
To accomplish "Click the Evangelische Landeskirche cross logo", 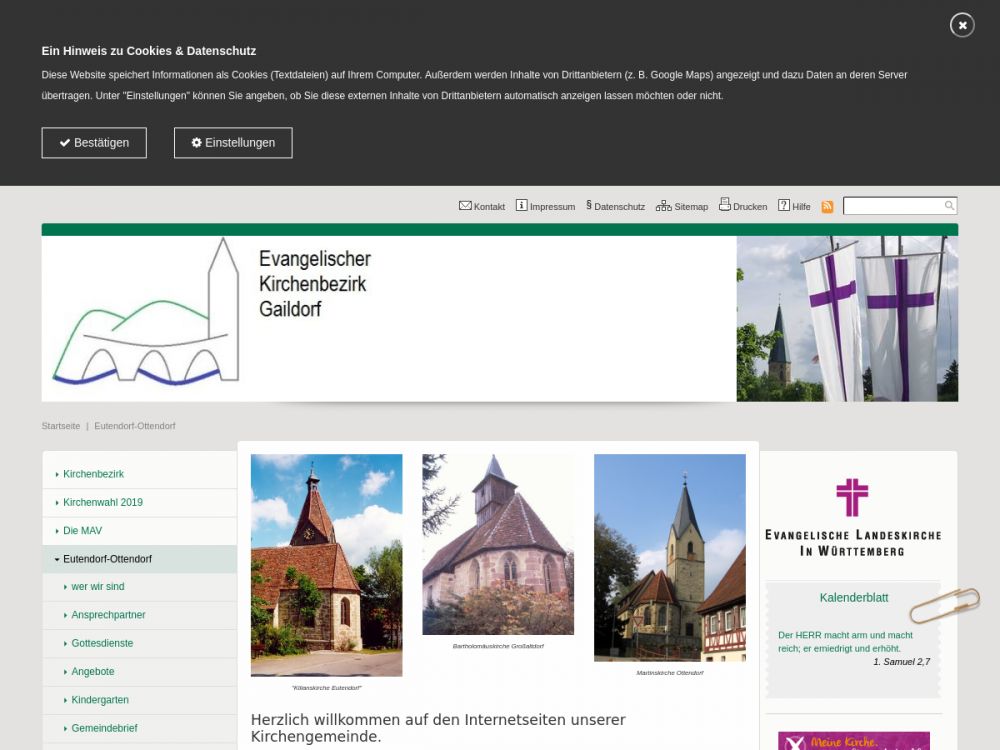I will [x=852, y=497].
